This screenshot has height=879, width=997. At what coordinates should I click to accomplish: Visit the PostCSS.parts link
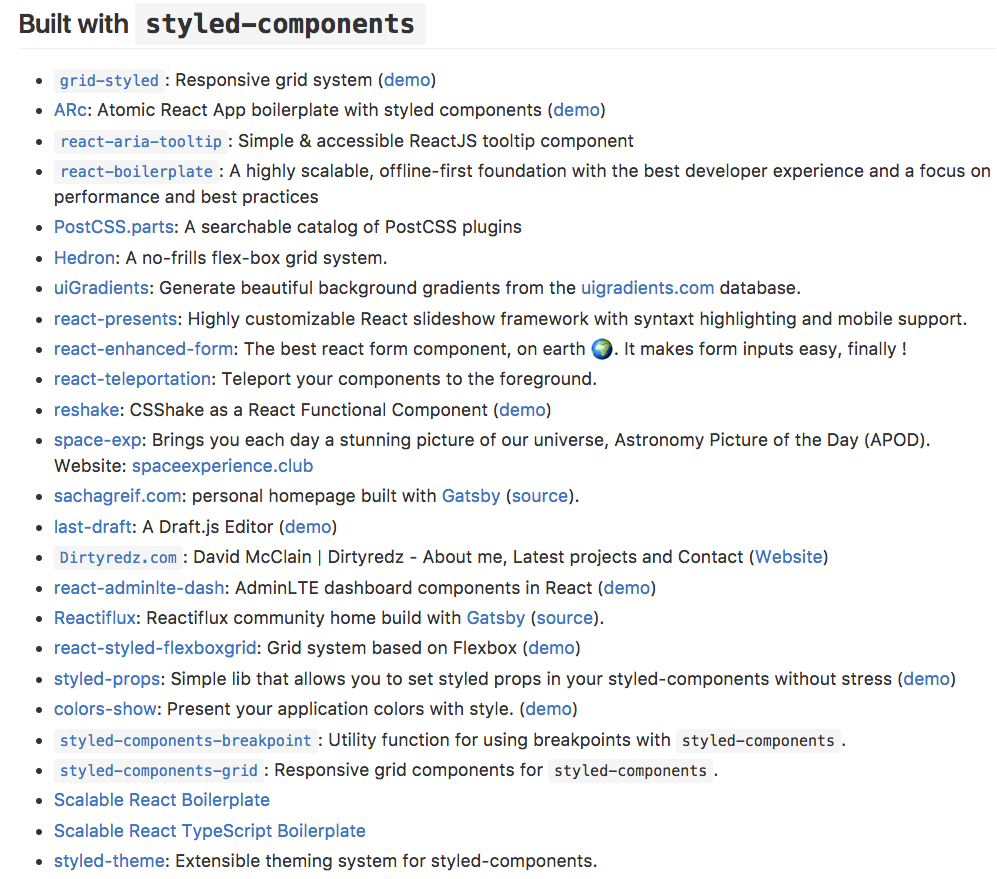click(x=114, y=227)
